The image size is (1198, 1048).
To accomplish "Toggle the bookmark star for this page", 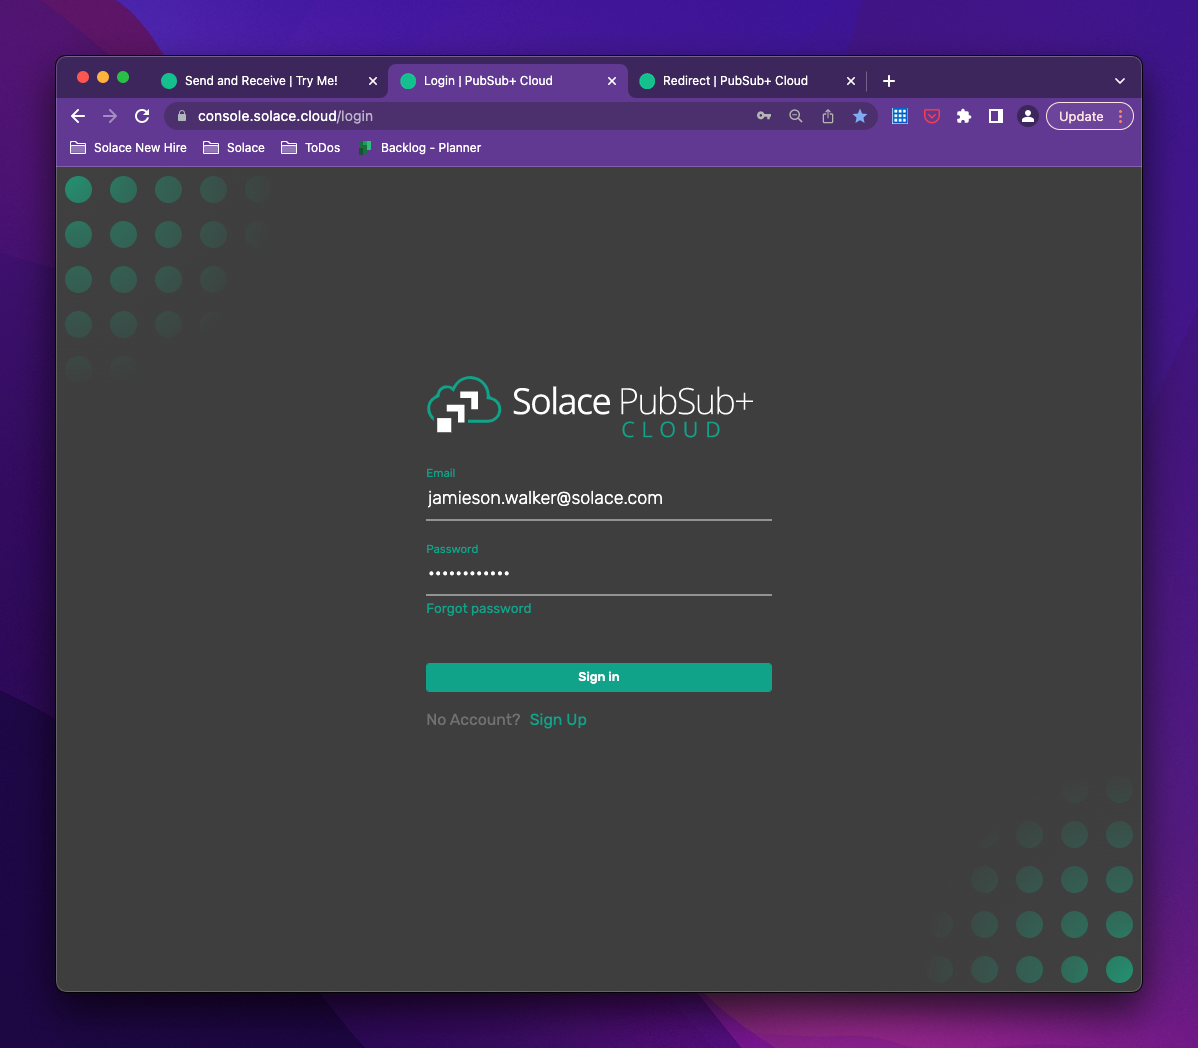I will coord(860,116).
